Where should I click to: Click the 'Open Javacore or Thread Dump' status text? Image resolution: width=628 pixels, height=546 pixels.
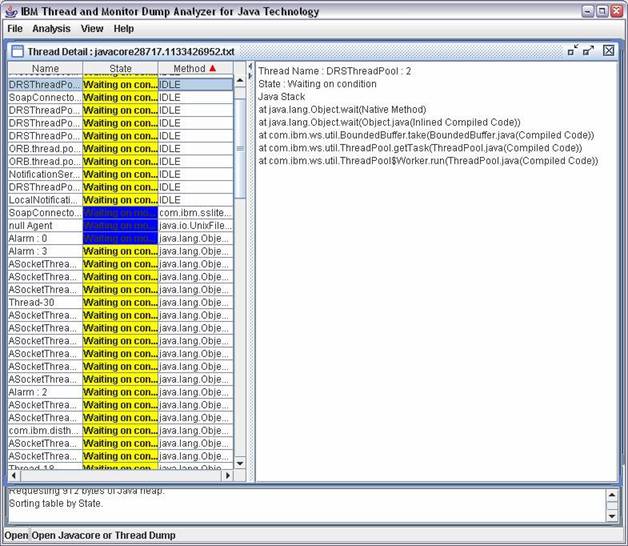pyautogui.click(x=103, y=536)
